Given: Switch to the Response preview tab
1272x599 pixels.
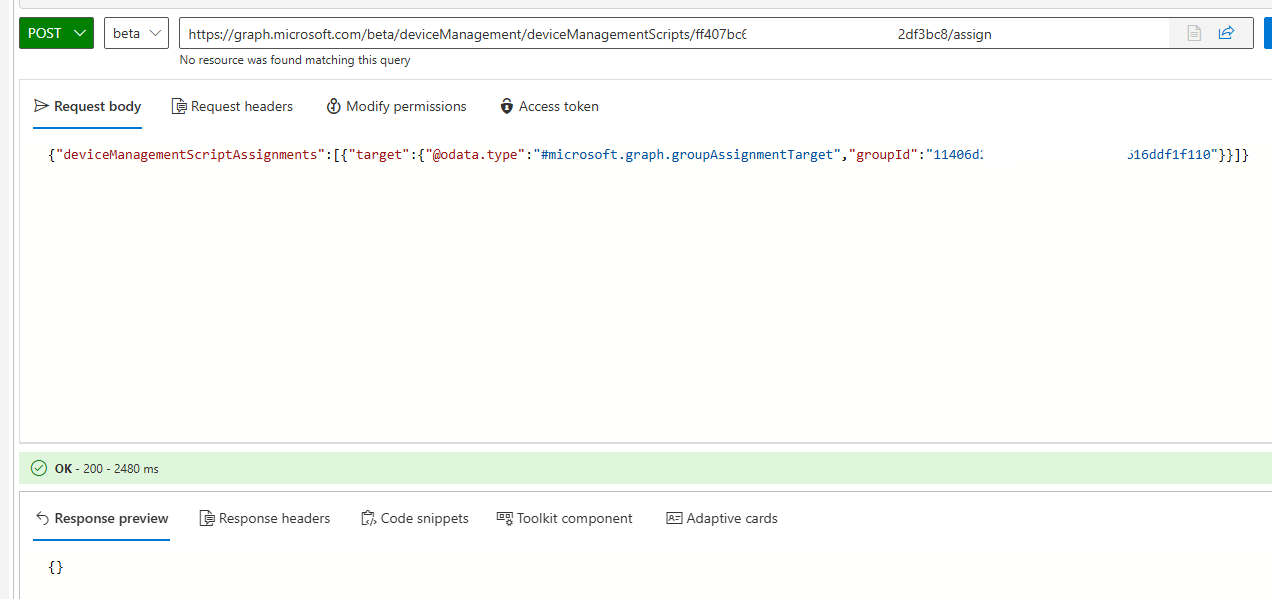Looking at the screenshot, I should click(x=101, y=518).
